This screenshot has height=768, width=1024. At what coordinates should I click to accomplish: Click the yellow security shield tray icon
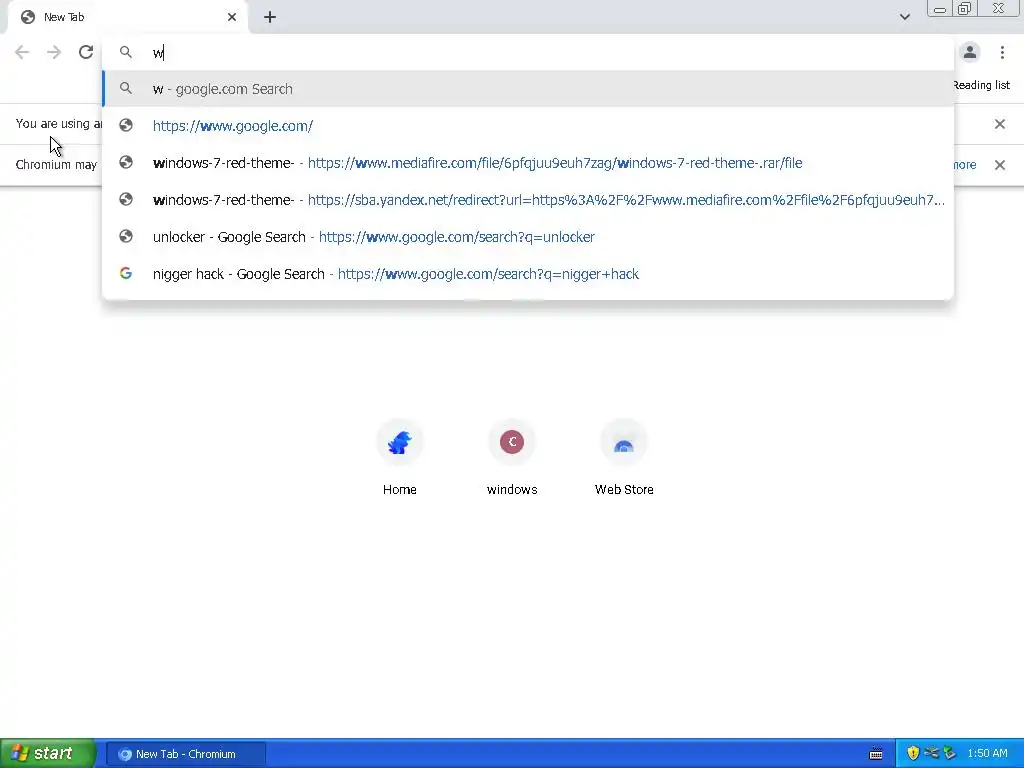913,754
